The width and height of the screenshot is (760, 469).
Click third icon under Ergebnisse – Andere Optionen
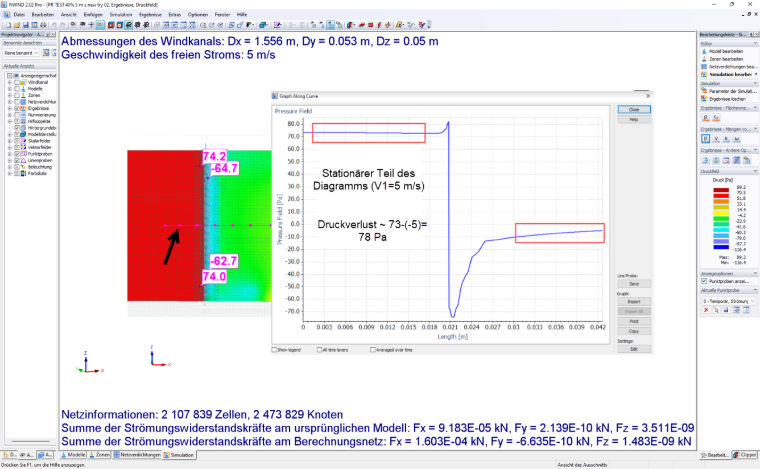(726, 160)
